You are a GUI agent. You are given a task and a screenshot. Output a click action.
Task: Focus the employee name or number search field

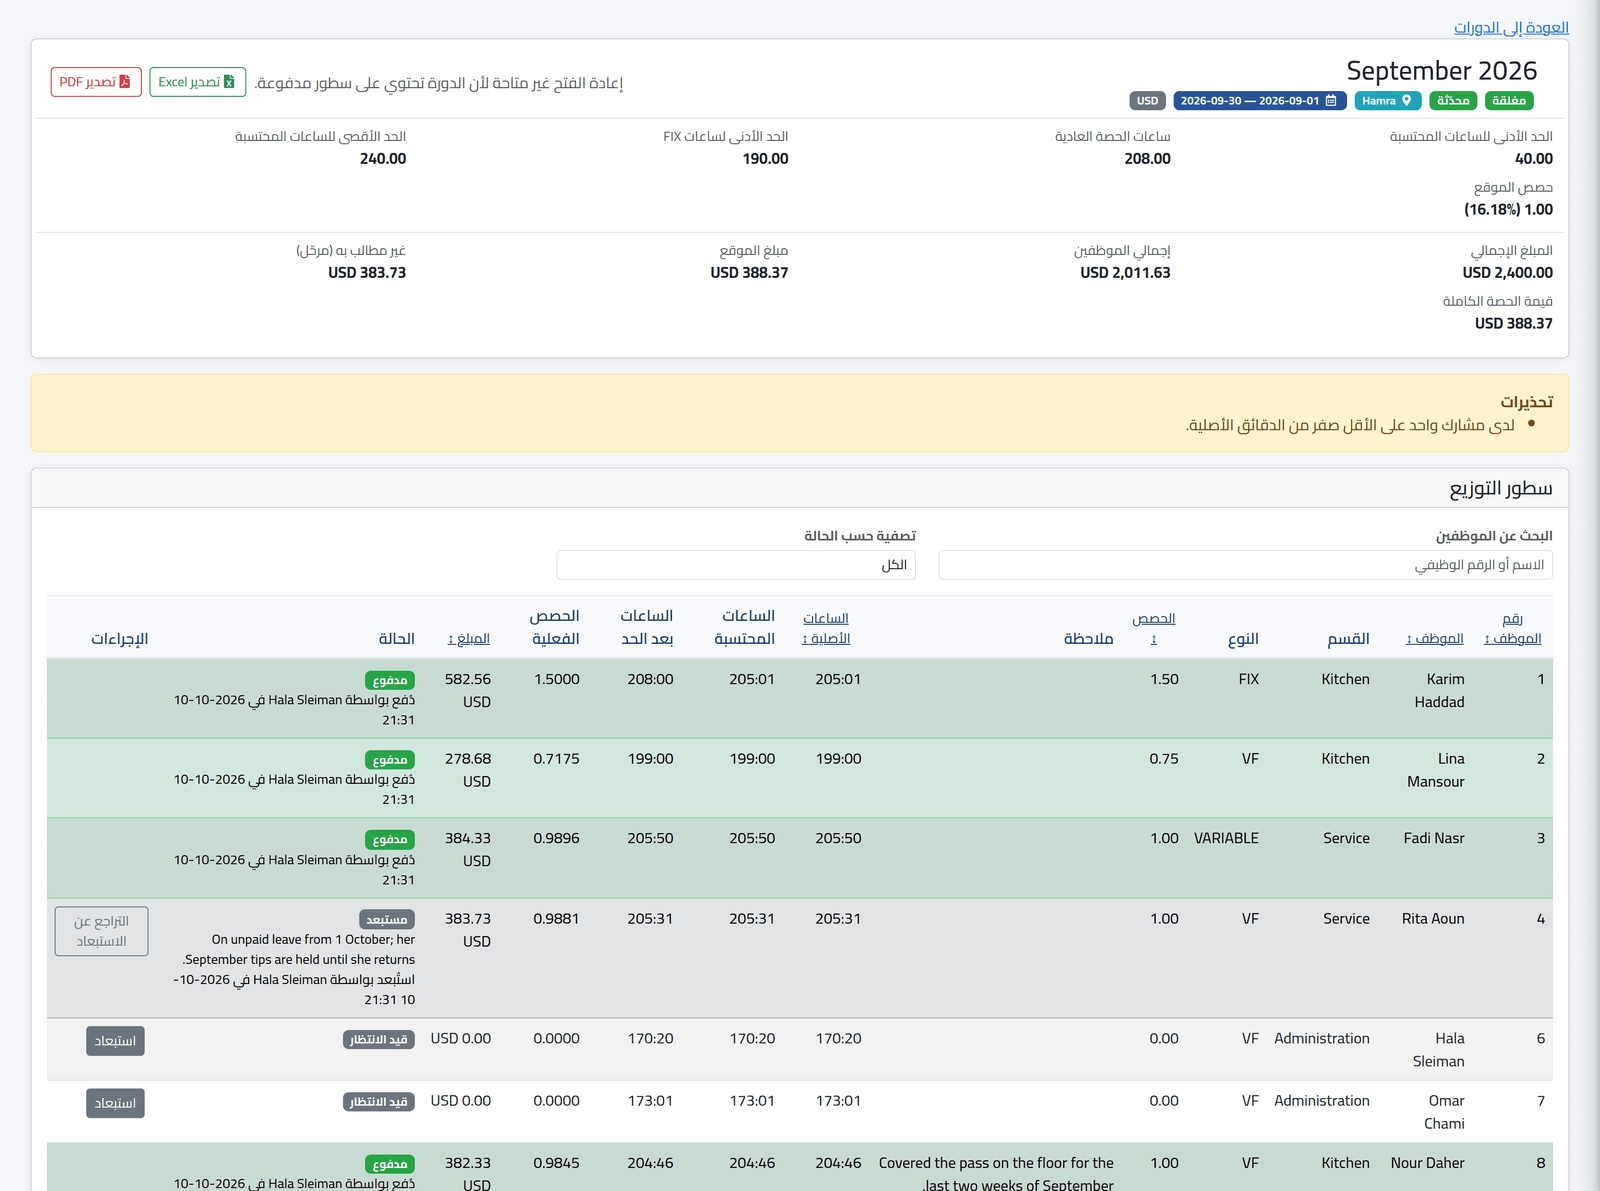pos(1246,565)
